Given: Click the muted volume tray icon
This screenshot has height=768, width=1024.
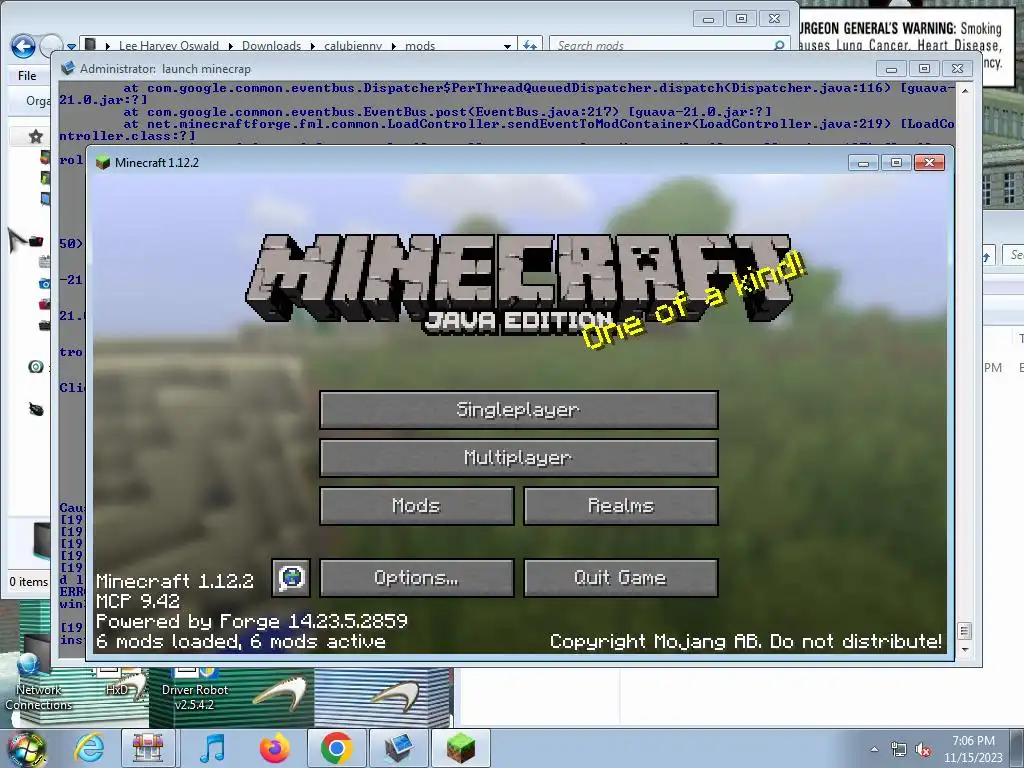Looking at the screenshot, I should tap(923, 750).
